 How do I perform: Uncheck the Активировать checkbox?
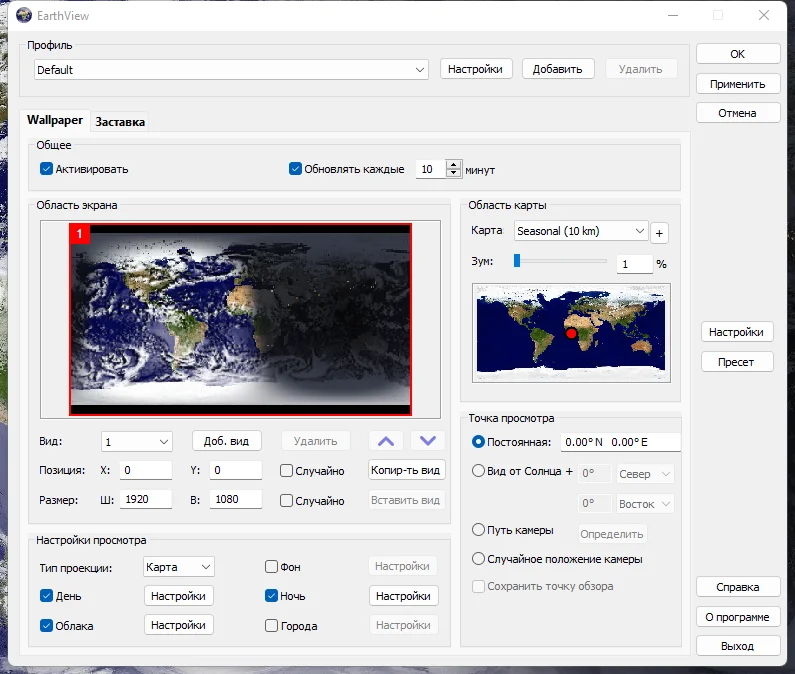point(46,169)
